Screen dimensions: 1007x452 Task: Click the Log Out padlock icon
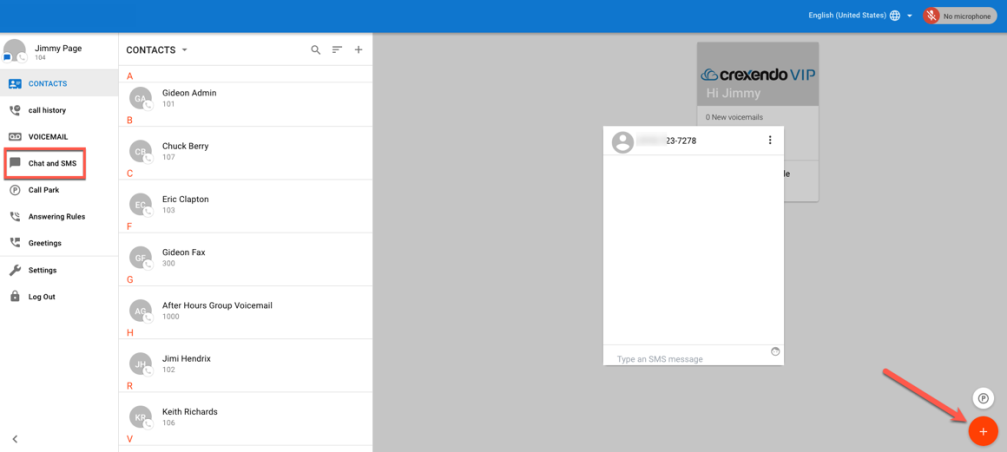click(15, 297)
